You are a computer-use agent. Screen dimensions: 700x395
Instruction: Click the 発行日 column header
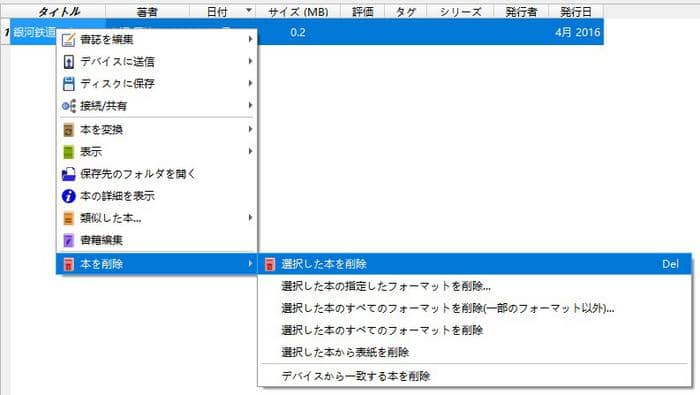point(576,12)
